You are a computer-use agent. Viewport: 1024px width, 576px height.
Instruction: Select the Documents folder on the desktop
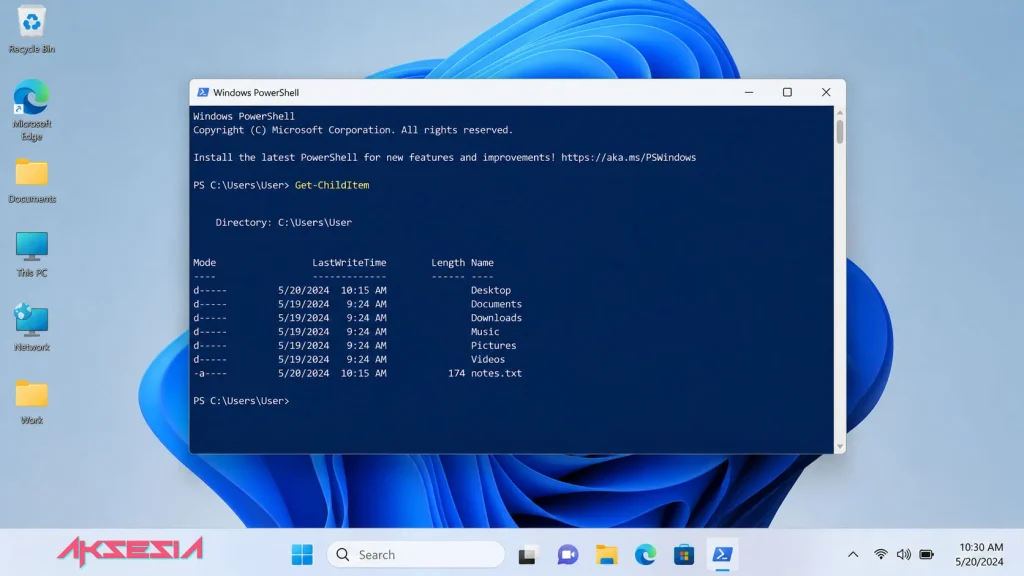pos(31,181)
